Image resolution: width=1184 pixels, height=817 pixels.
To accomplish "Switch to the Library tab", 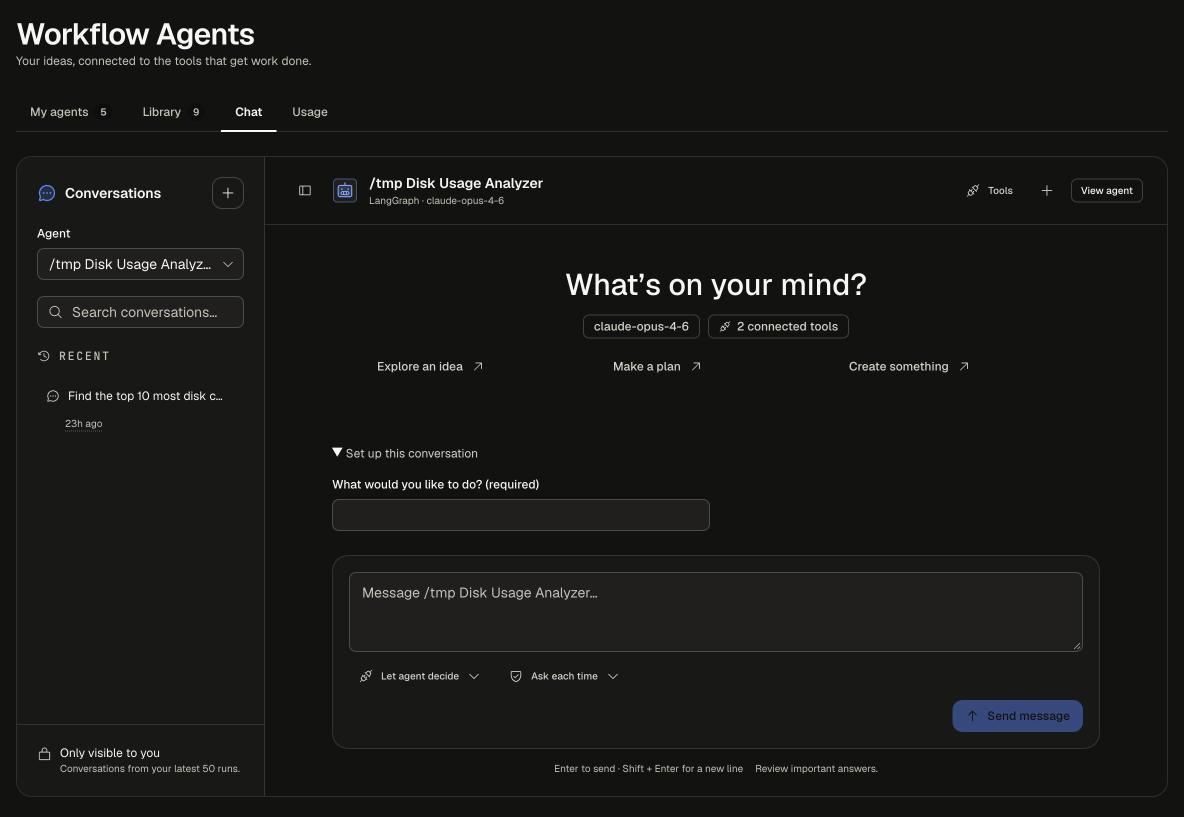I will (171, 112).
